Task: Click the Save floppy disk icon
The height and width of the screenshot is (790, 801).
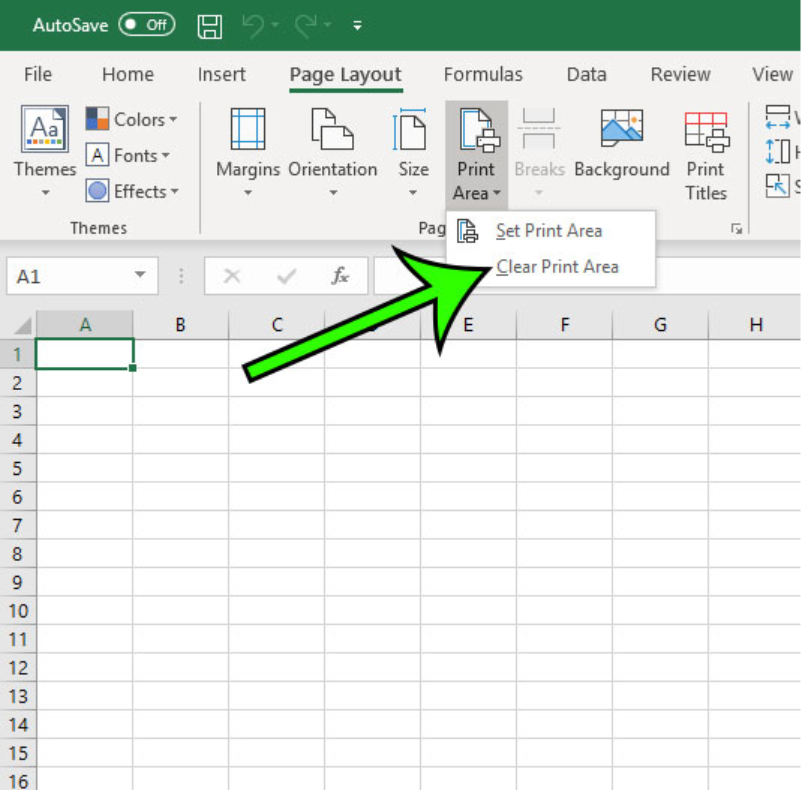Action: [x=209, y=26]
